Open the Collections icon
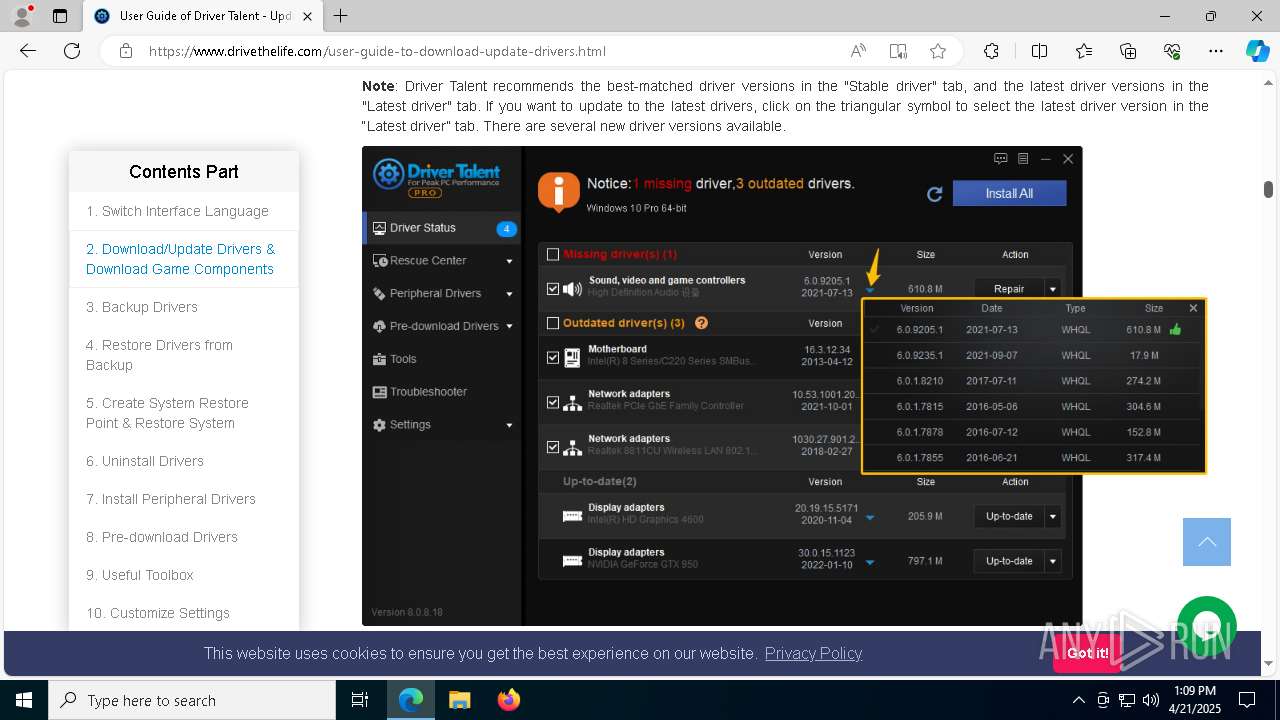 (1128, 51)
